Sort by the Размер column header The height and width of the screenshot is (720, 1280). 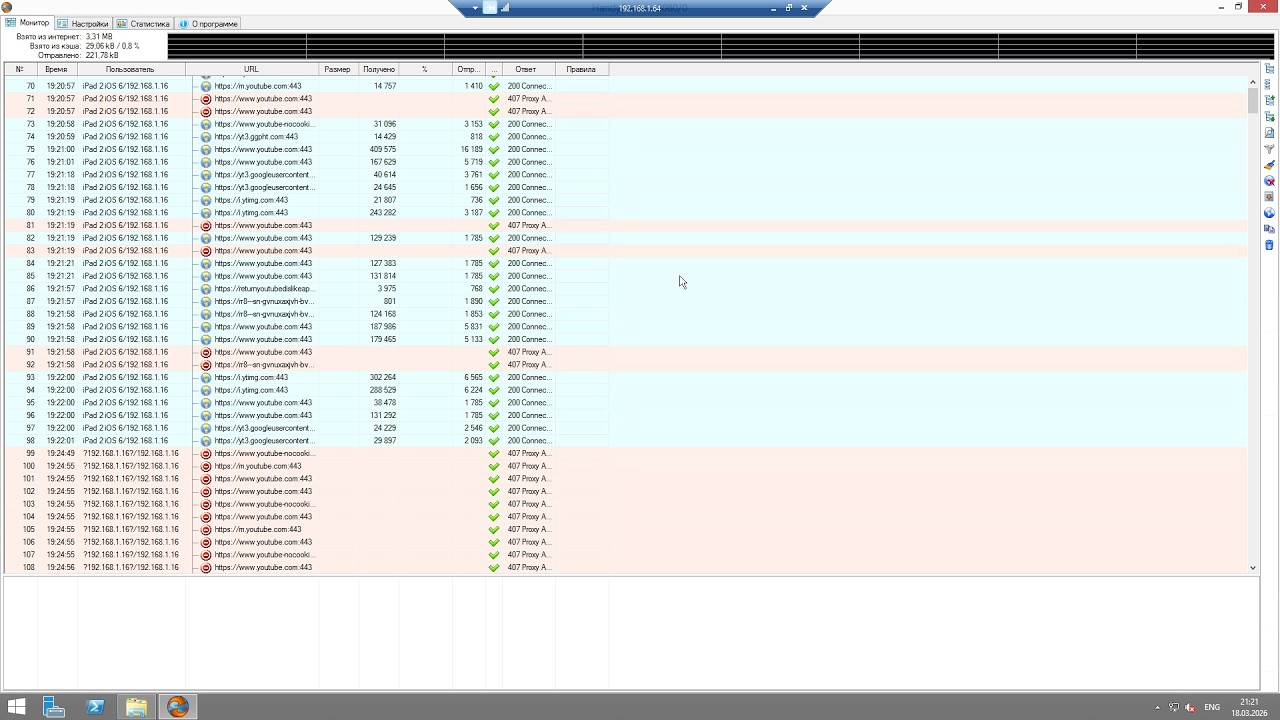pos(337,69)
